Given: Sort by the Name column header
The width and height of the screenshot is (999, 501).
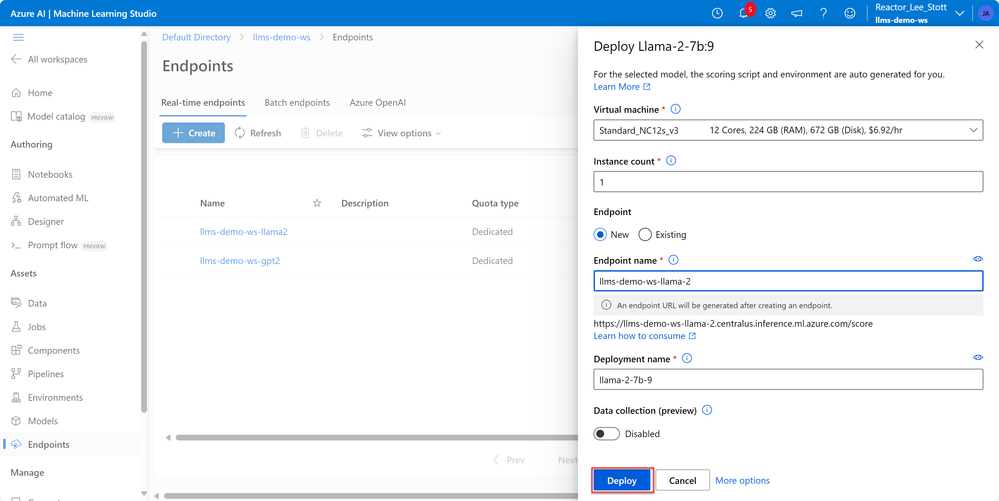Looking at the screenshot, I should pos(212,203).
